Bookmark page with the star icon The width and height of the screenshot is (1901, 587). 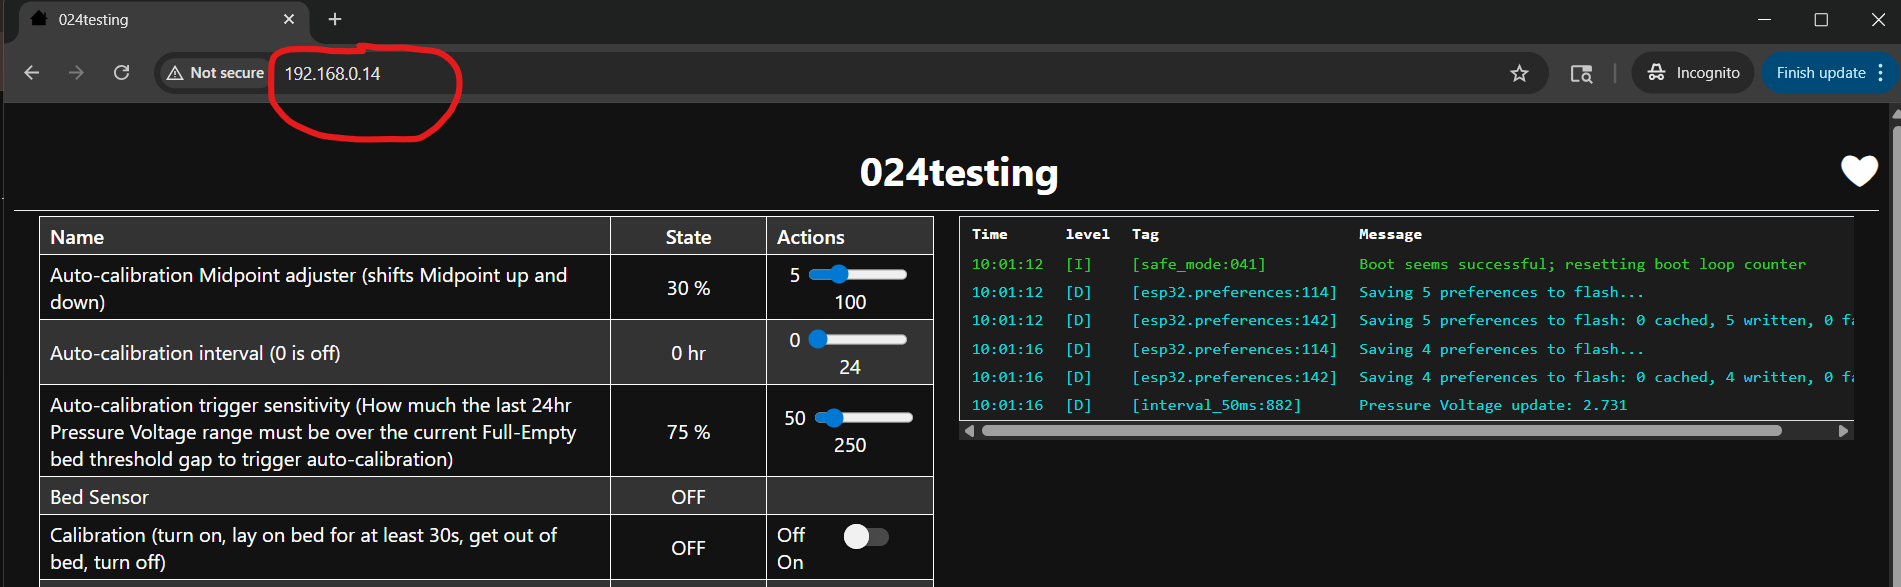[1519, 73]
